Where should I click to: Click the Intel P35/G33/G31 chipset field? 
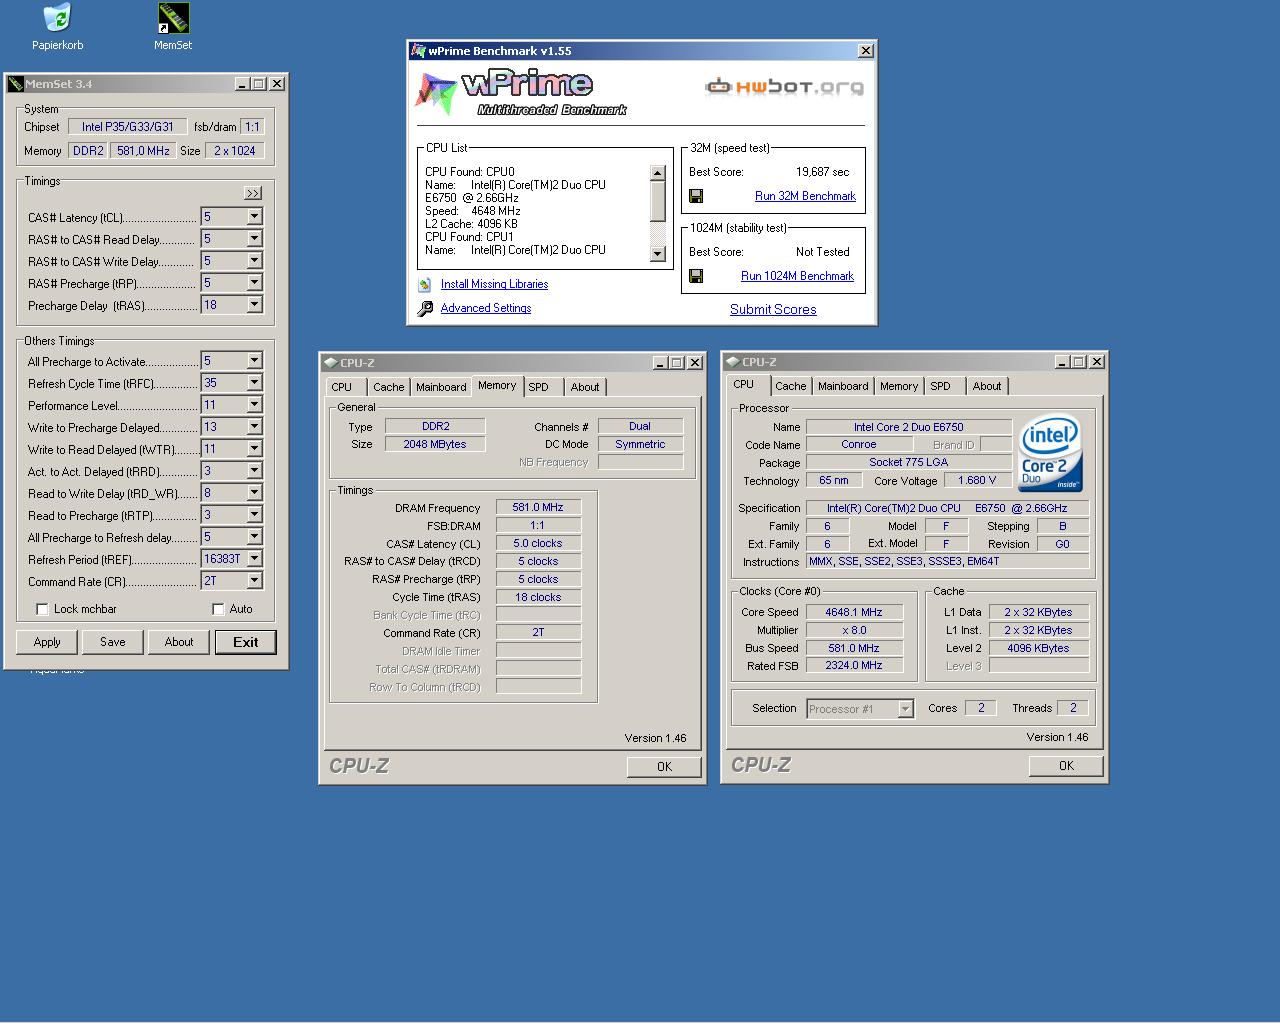(128, 127)
